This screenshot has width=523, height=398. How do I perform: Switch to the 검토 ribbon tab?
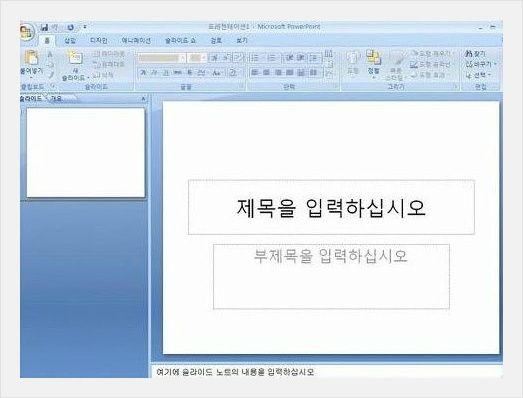click(216, 40)
